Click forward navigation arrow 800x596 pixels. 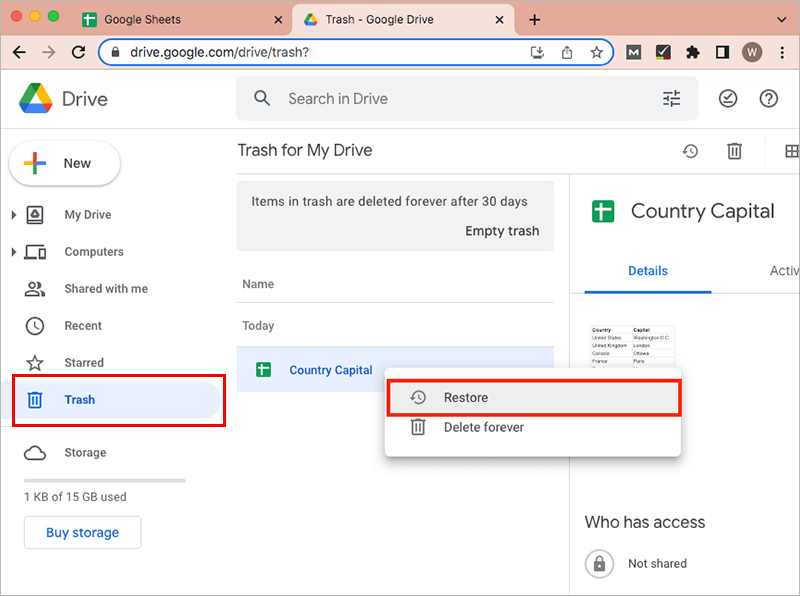click(48, 52)
